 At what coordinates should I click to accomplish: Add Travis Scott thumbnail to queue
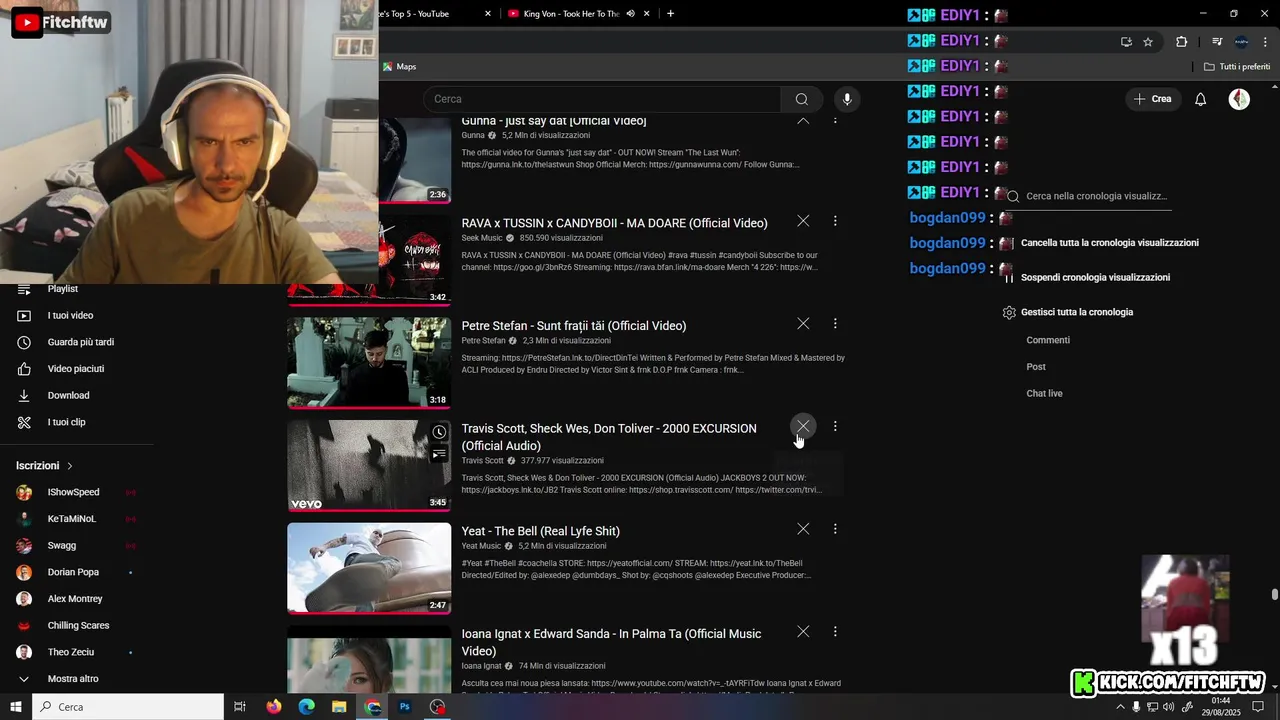click(x=439, y=454)
